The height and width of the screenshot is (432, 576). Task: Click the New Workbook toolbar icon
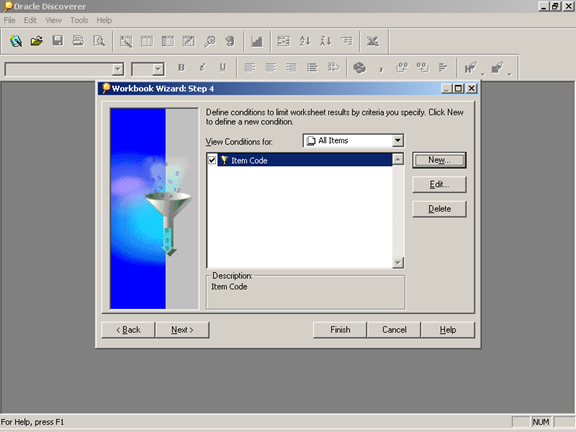[x=16, y=41]
